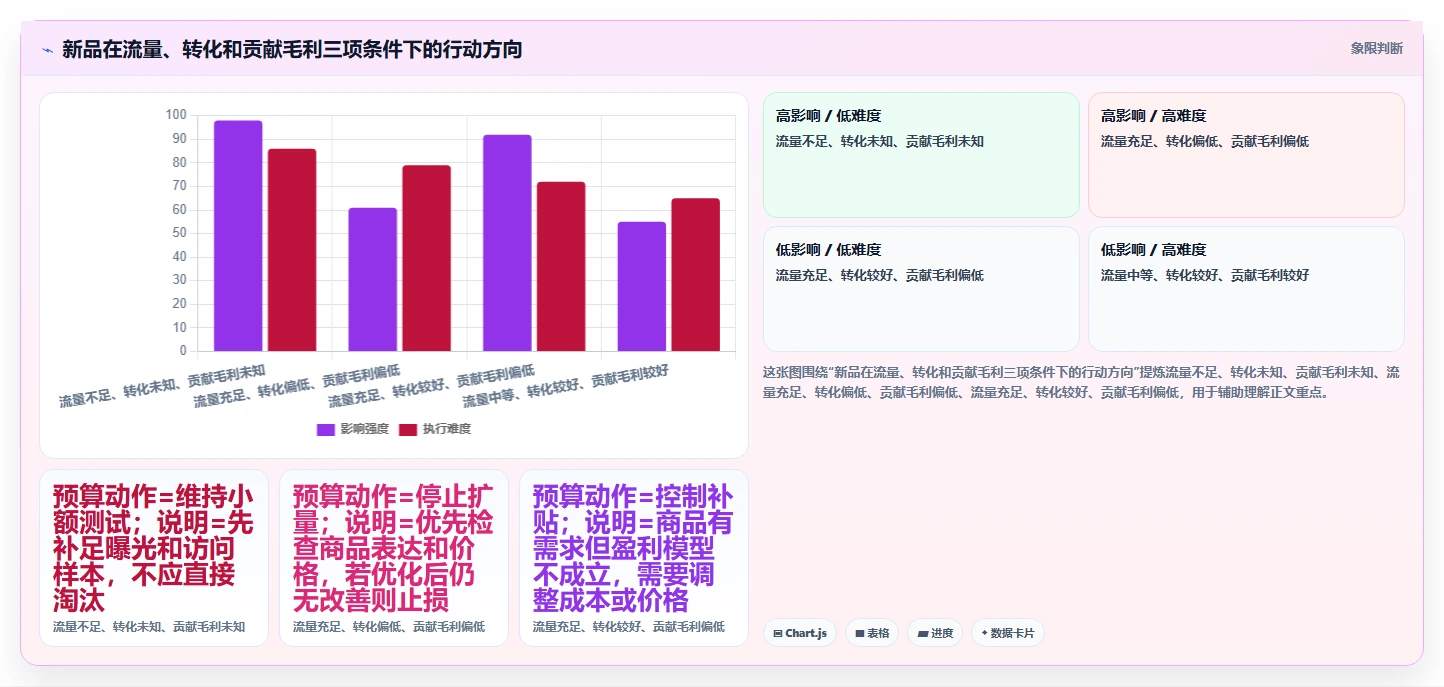Select the 停止扩量 budget action card
This screenshot has width=1444, height=687.
click(x=394, y=558)
